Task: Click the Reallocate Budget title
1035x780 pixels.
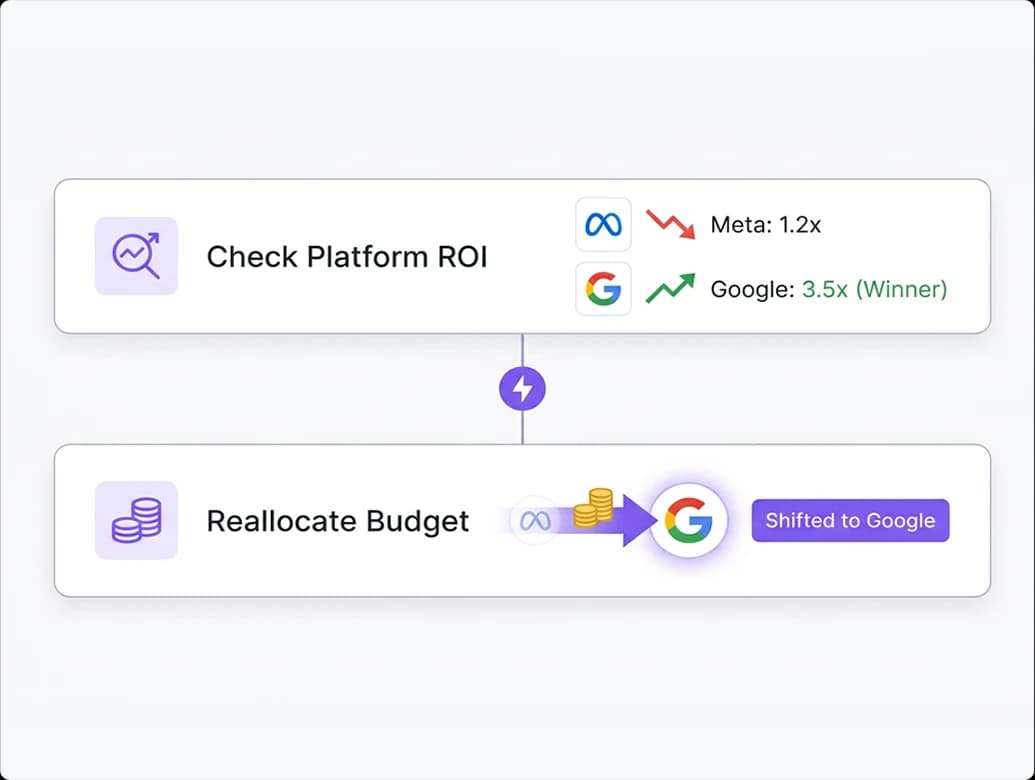Action: [337, 521]
